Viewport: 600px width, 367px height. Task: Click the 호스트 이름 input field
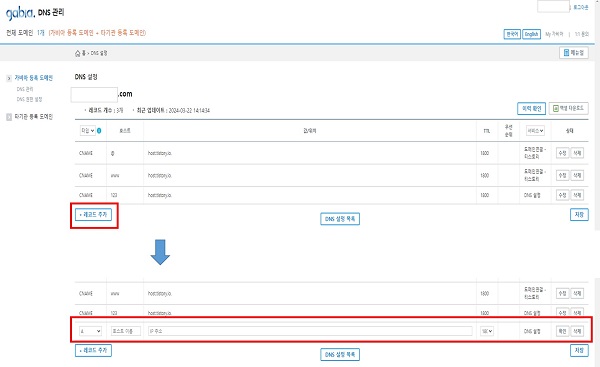[x=126, y=331]
